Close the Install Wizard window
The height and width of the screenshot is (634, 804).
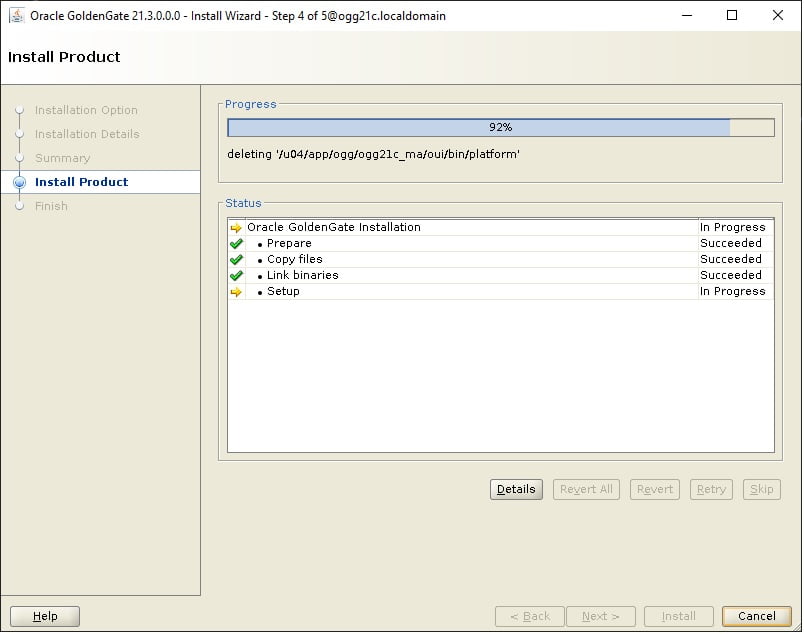pyautogui.click(x=778, y=15)
